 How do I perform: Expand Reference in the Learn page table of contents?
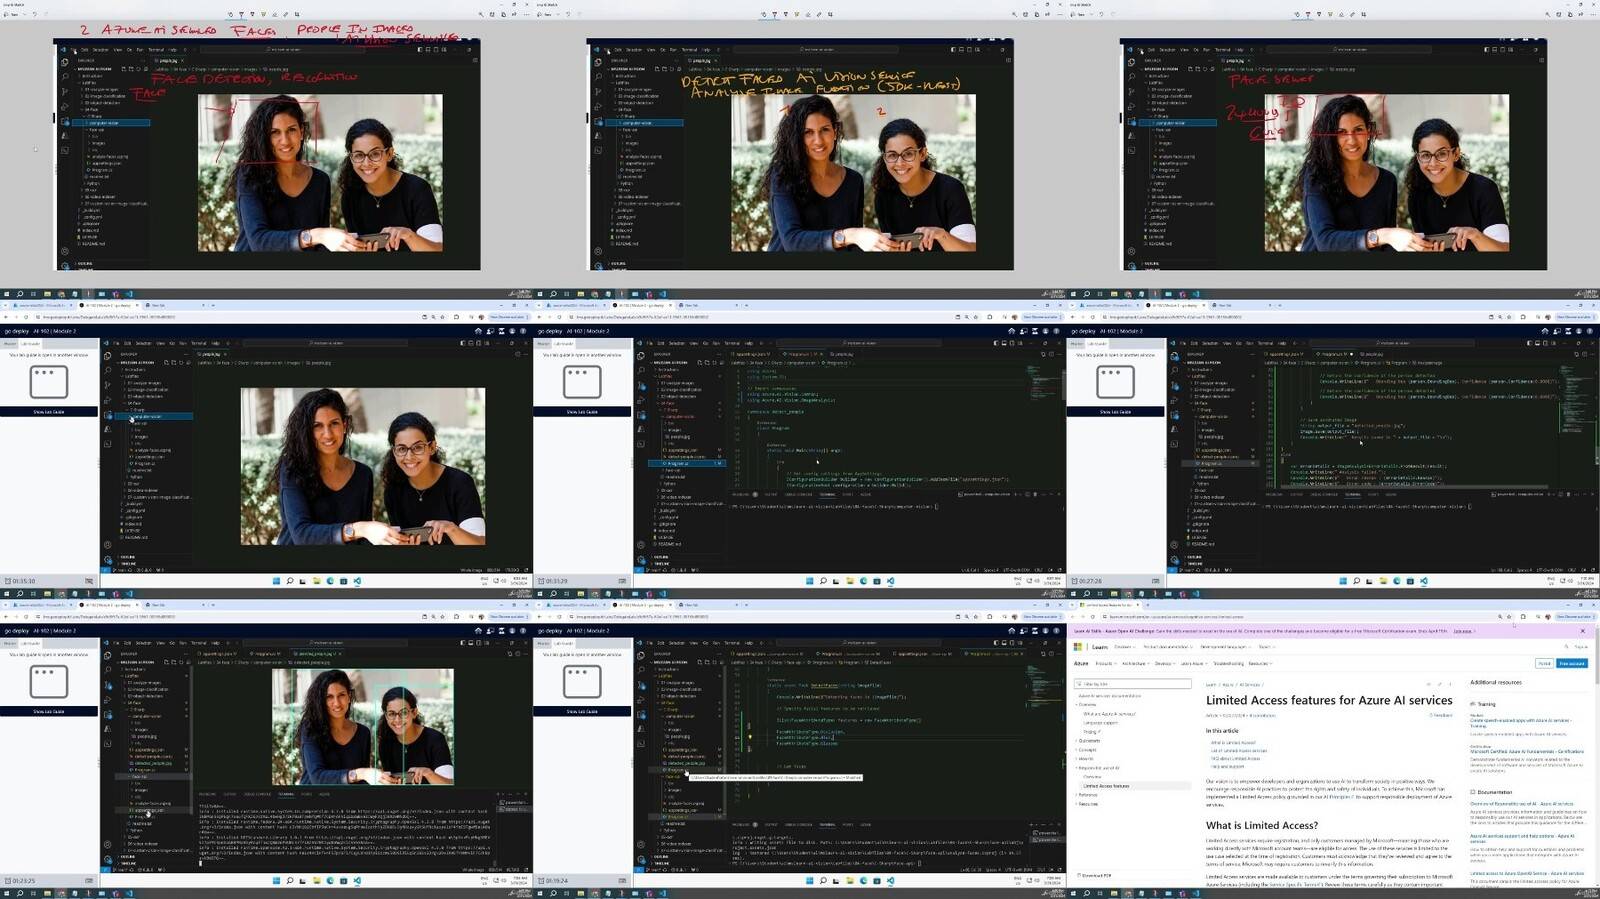(1088, 795)
